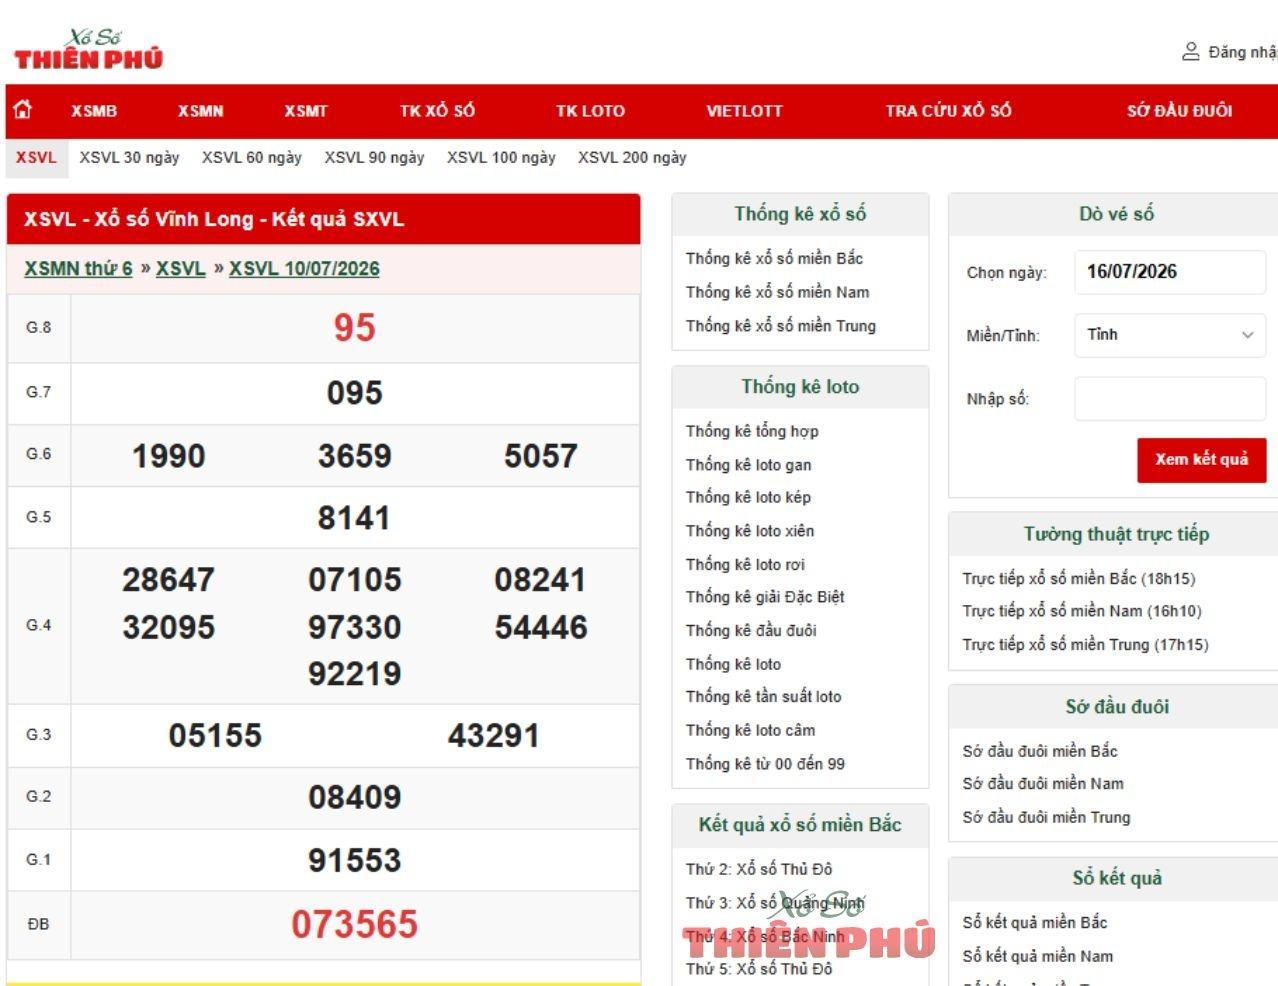Viewport: 1278px width, 986px height.
Task: Click the Thống kê loto heading
Action: click(x=800, y=387)
